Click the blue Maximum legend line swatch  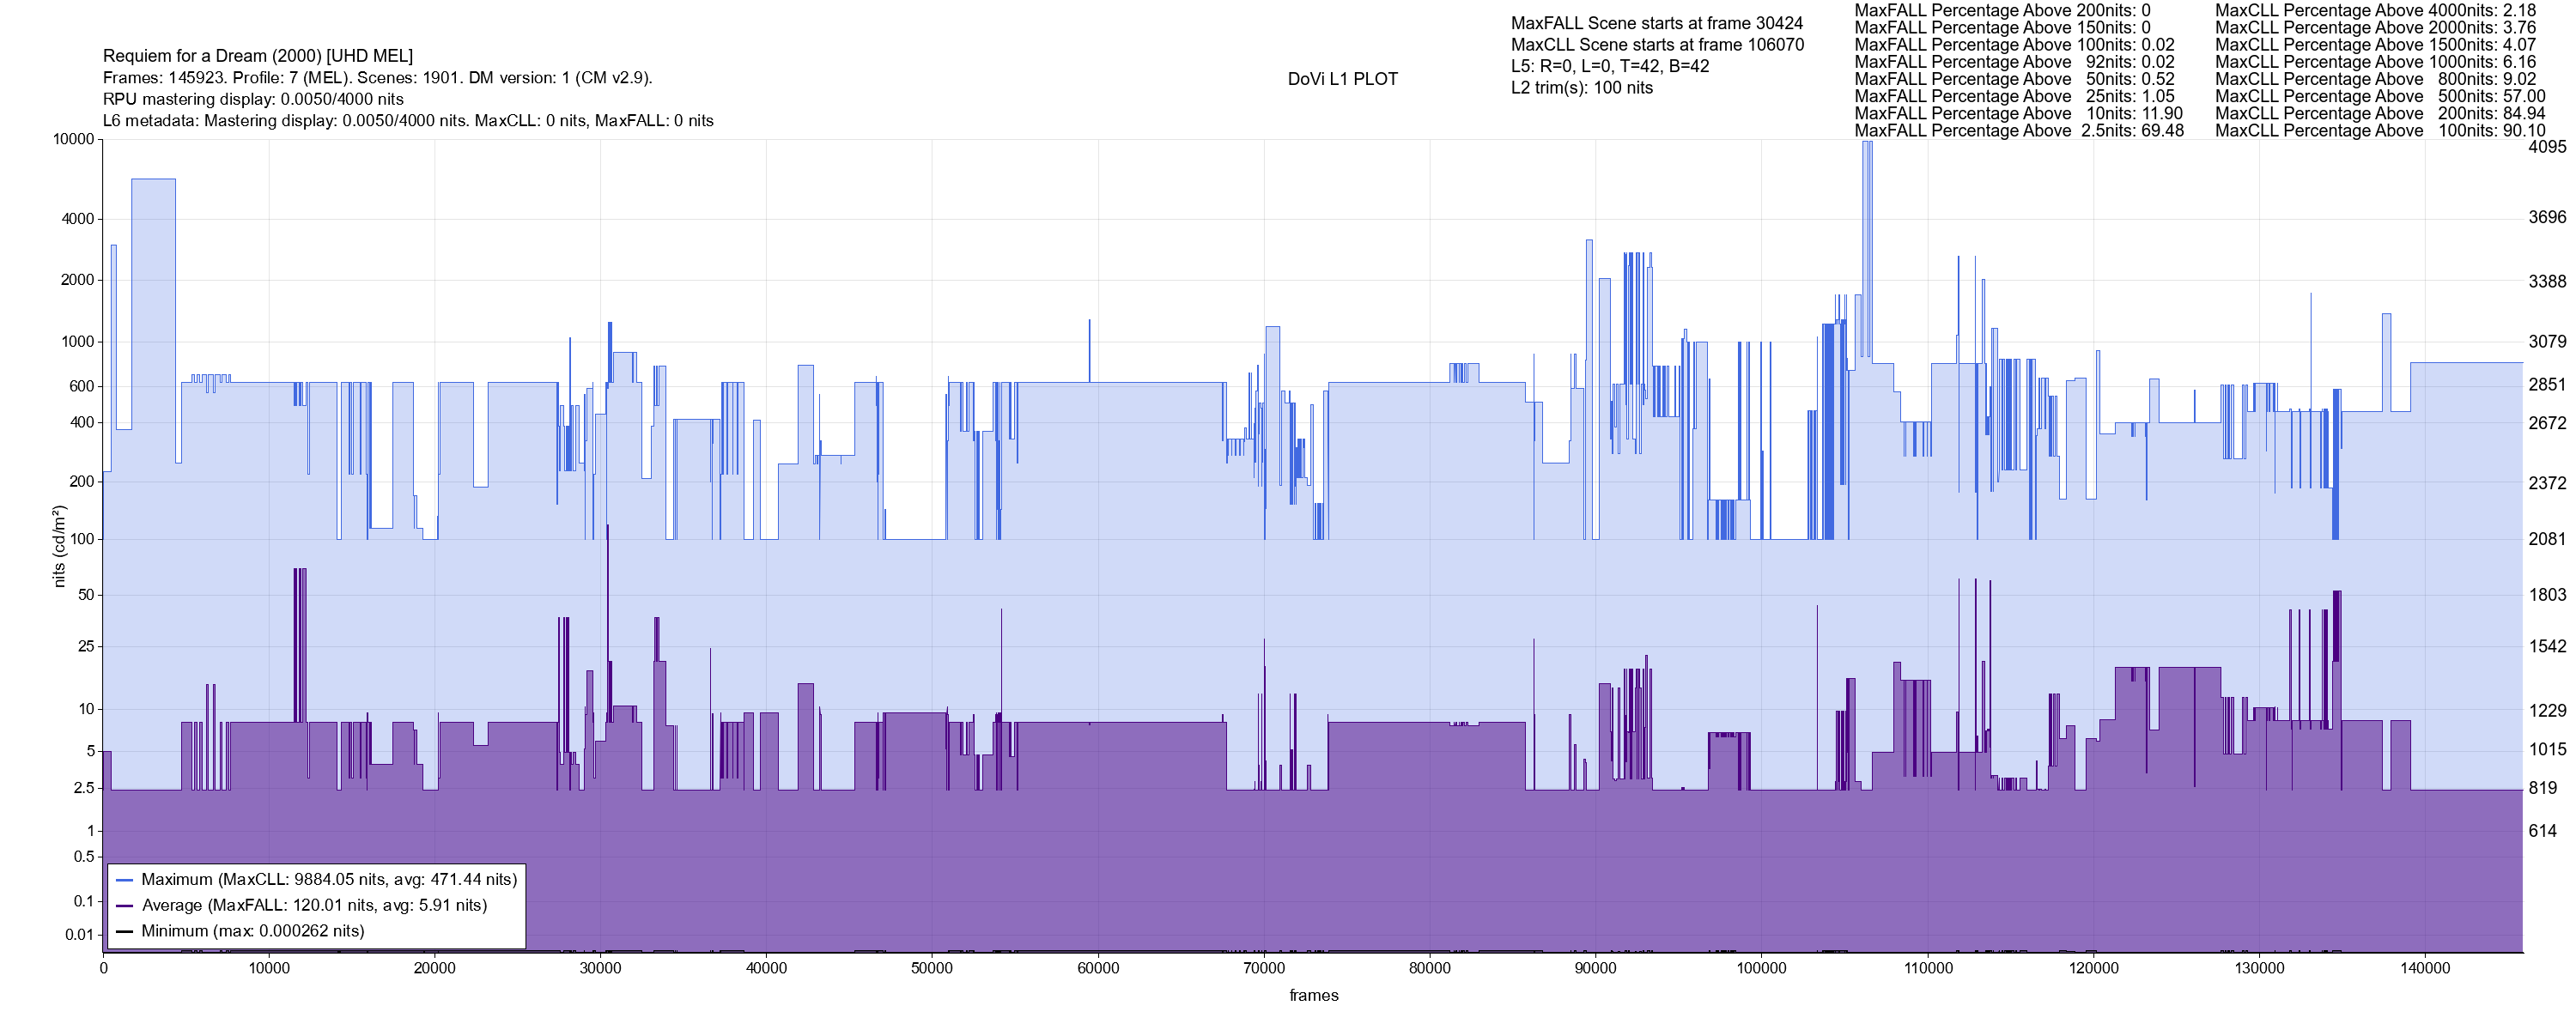125,880
